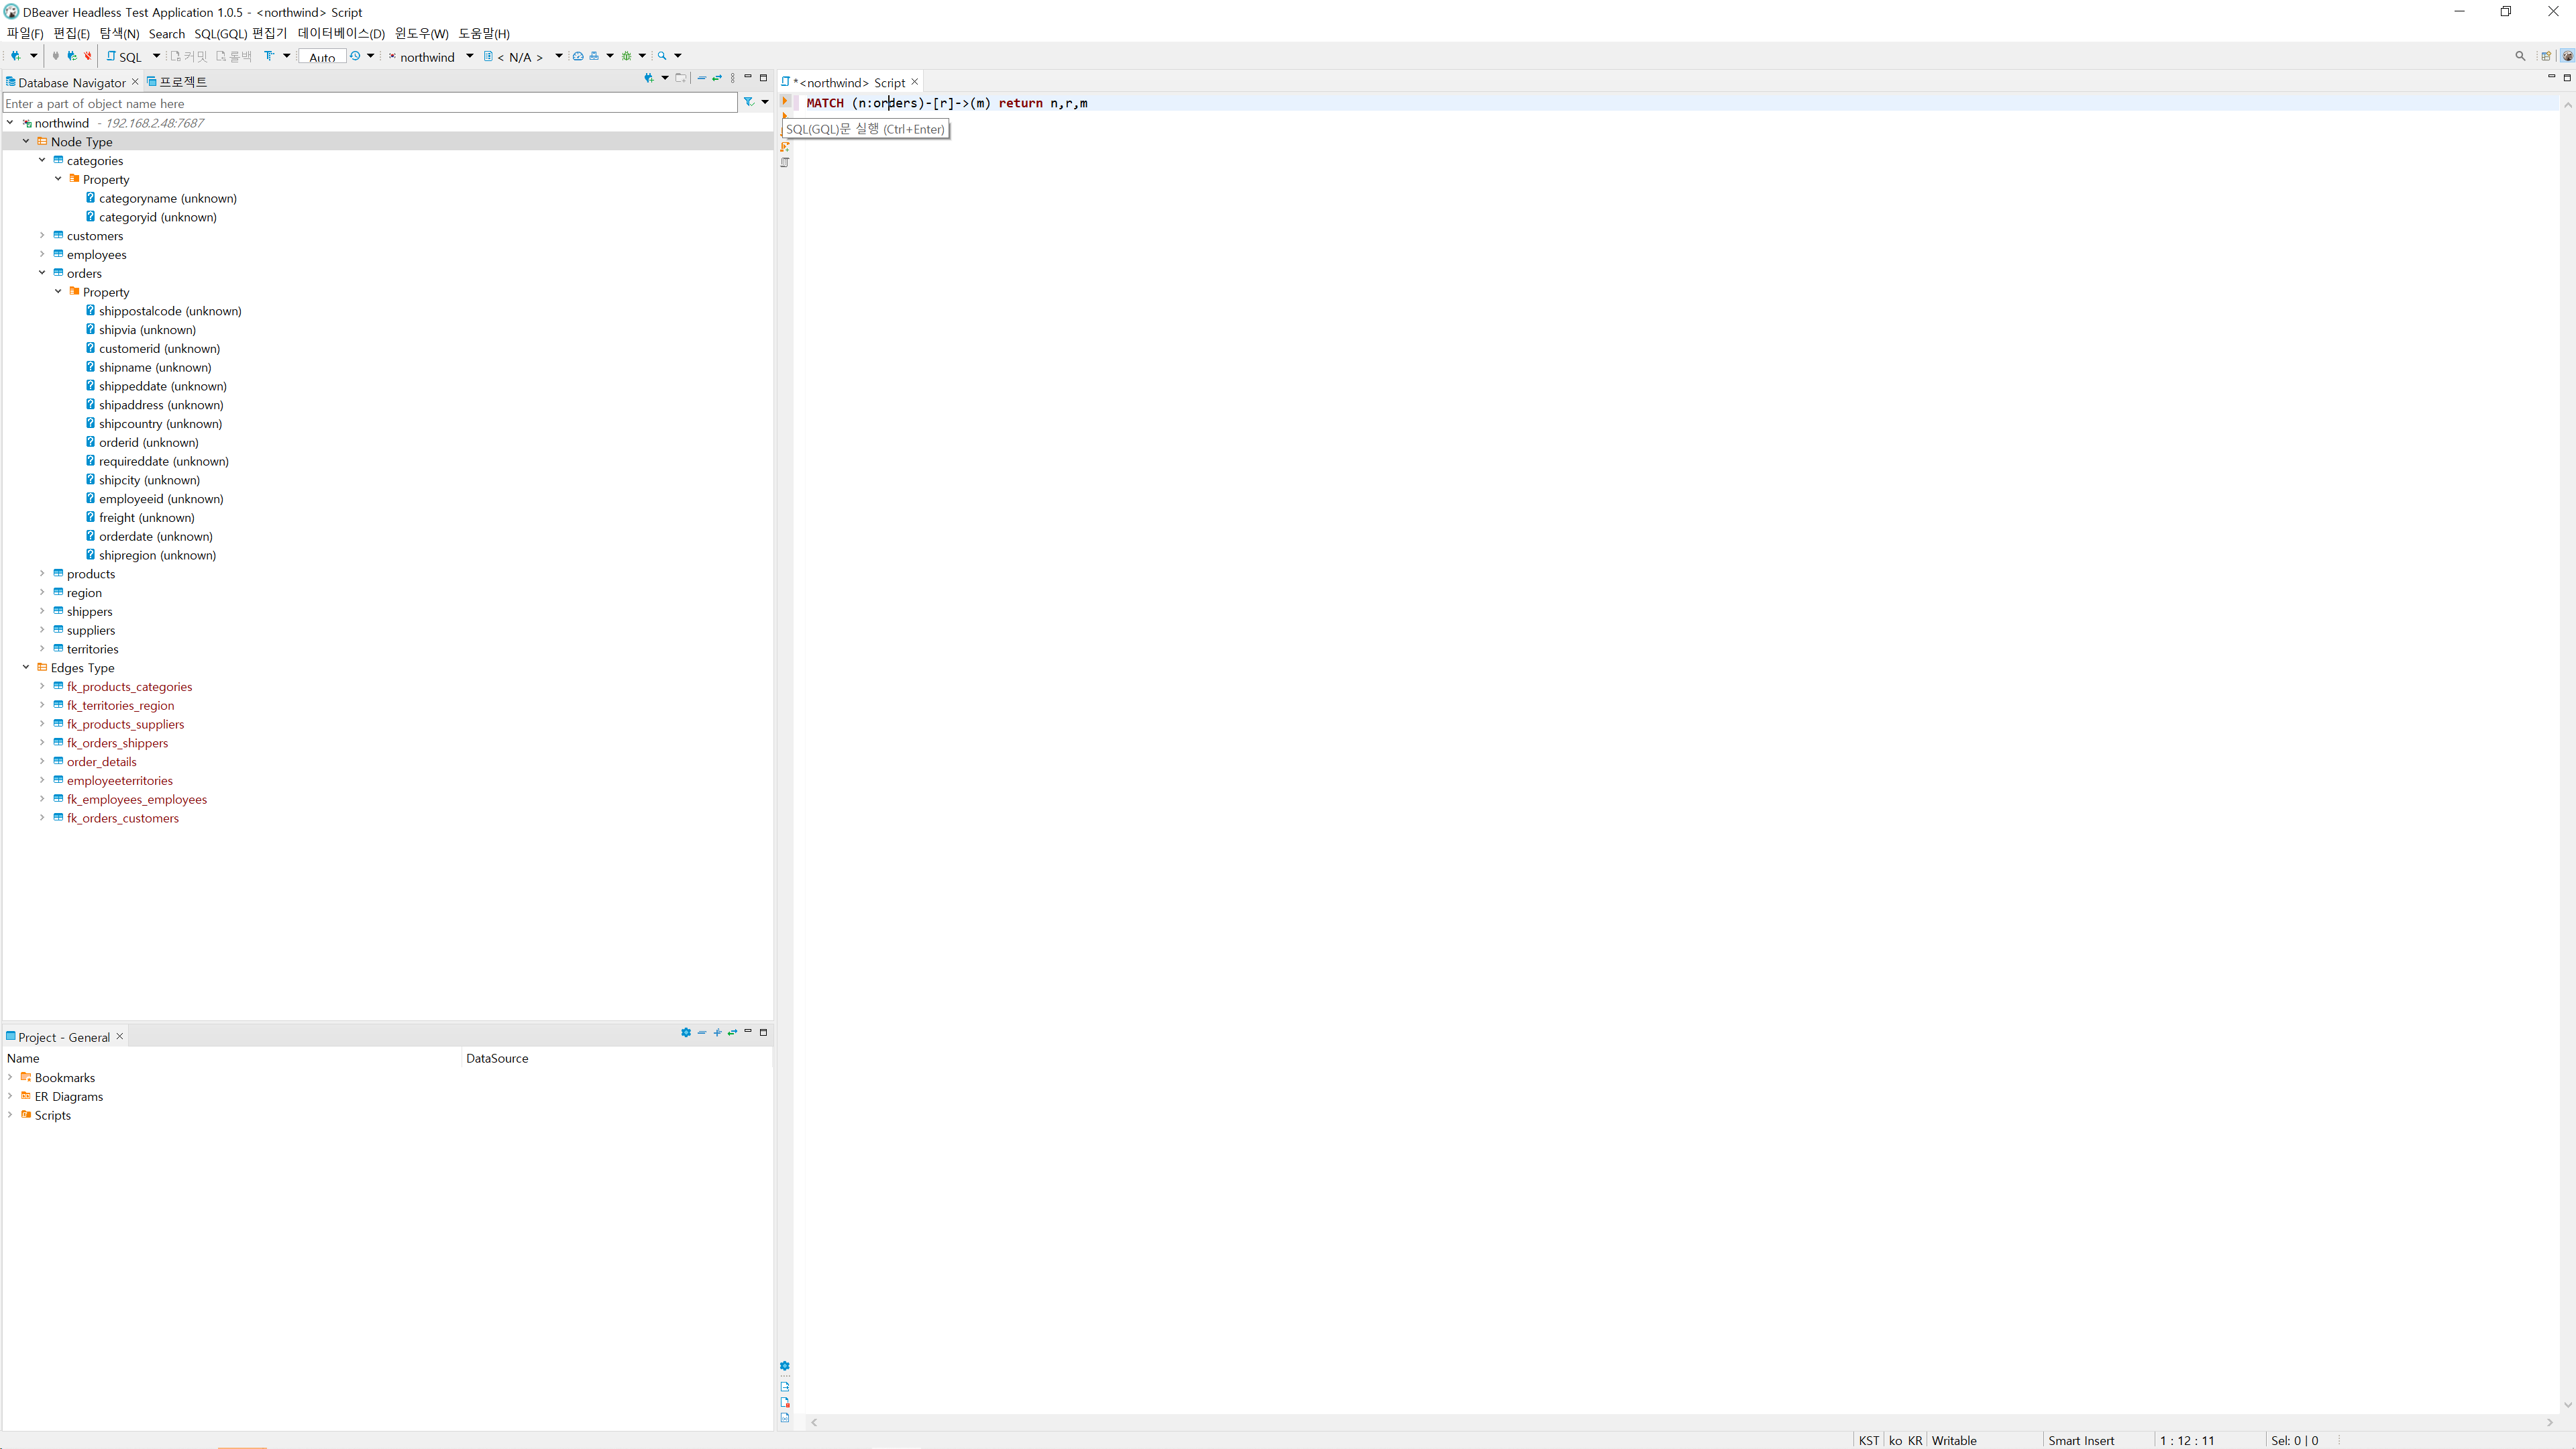The width and height of the screenshot is (2576, 1449).
Task: Collapse the Node Type folder
Action: coord(26,141)
